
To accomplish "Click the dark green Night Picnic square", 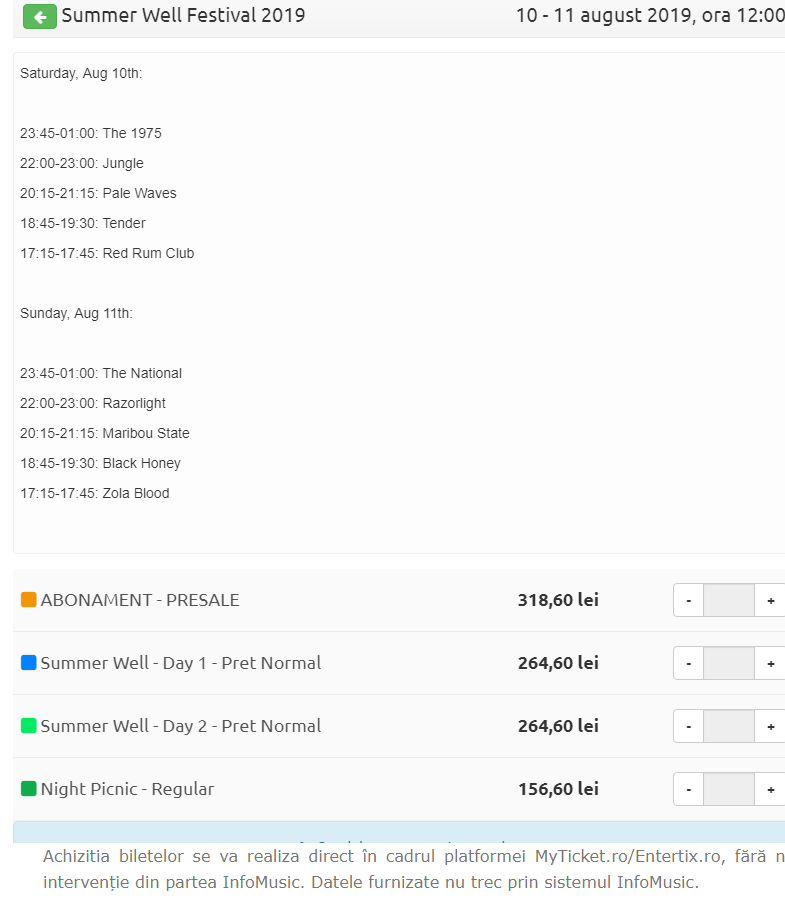I will point(29,789).
